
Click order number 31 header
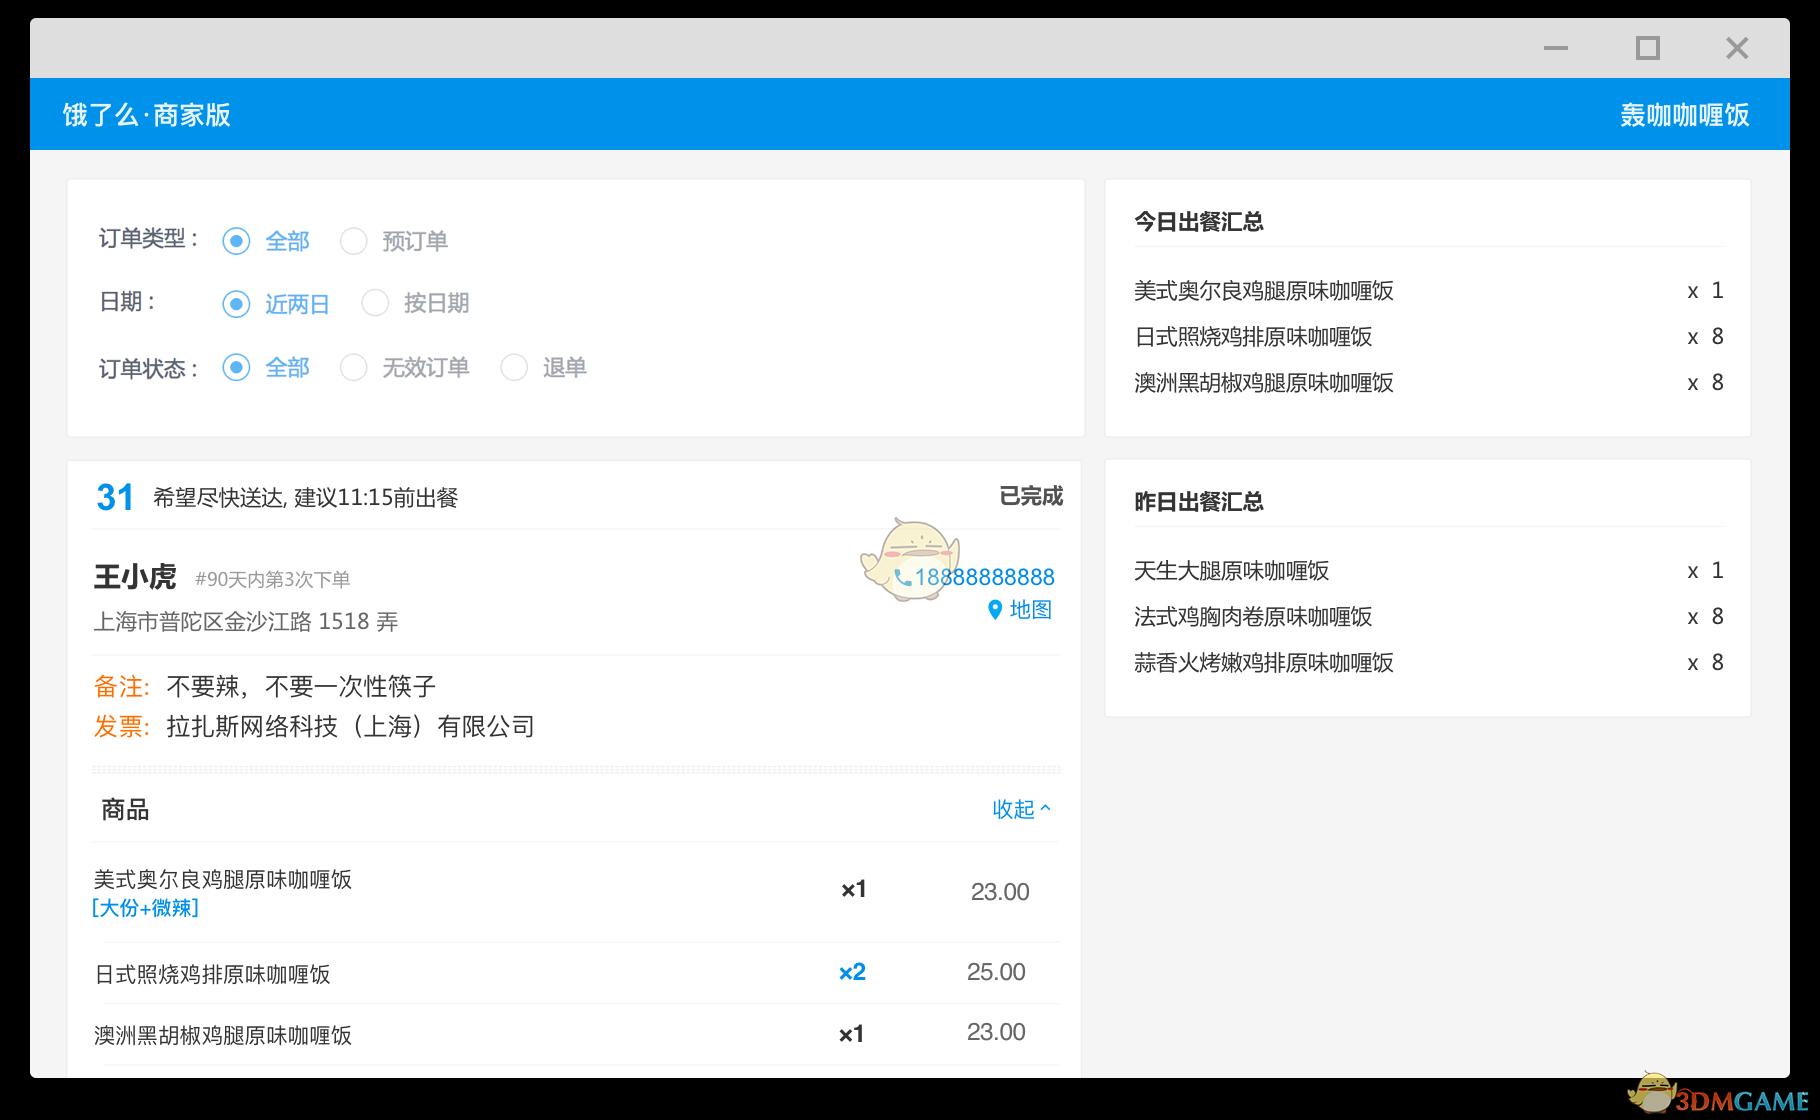click(x=114, y=496)
